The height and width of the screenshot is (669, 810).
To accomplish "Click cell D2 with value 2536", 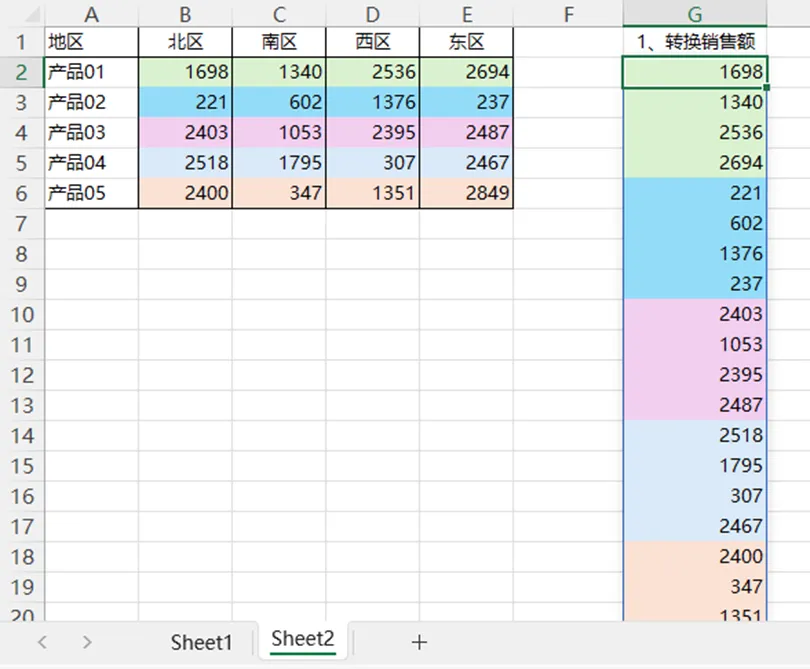I will pos(372,72).
